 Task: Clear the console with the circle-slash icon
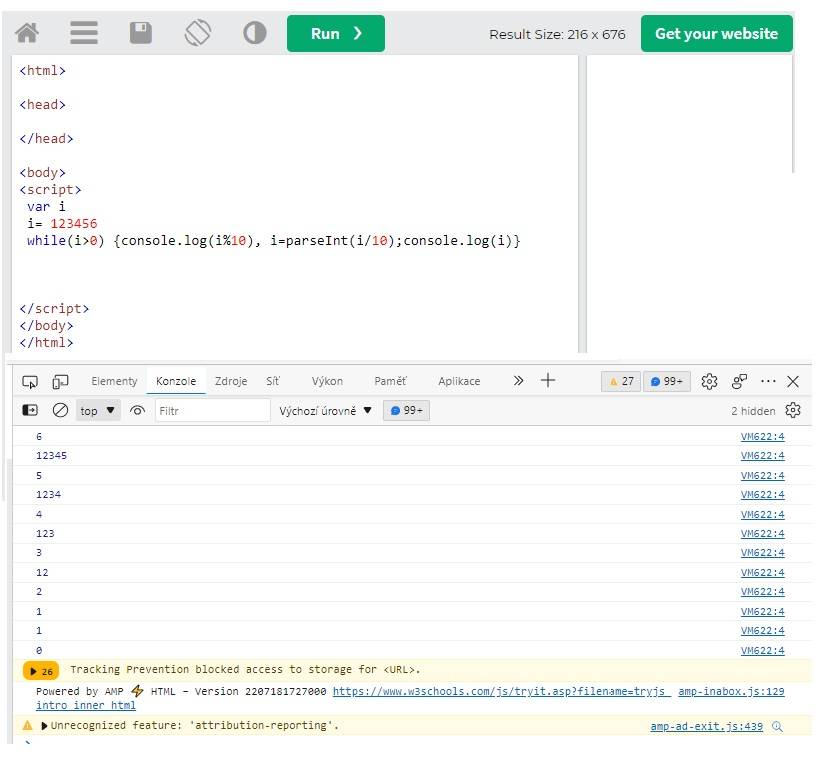click(x=60, y=410)
